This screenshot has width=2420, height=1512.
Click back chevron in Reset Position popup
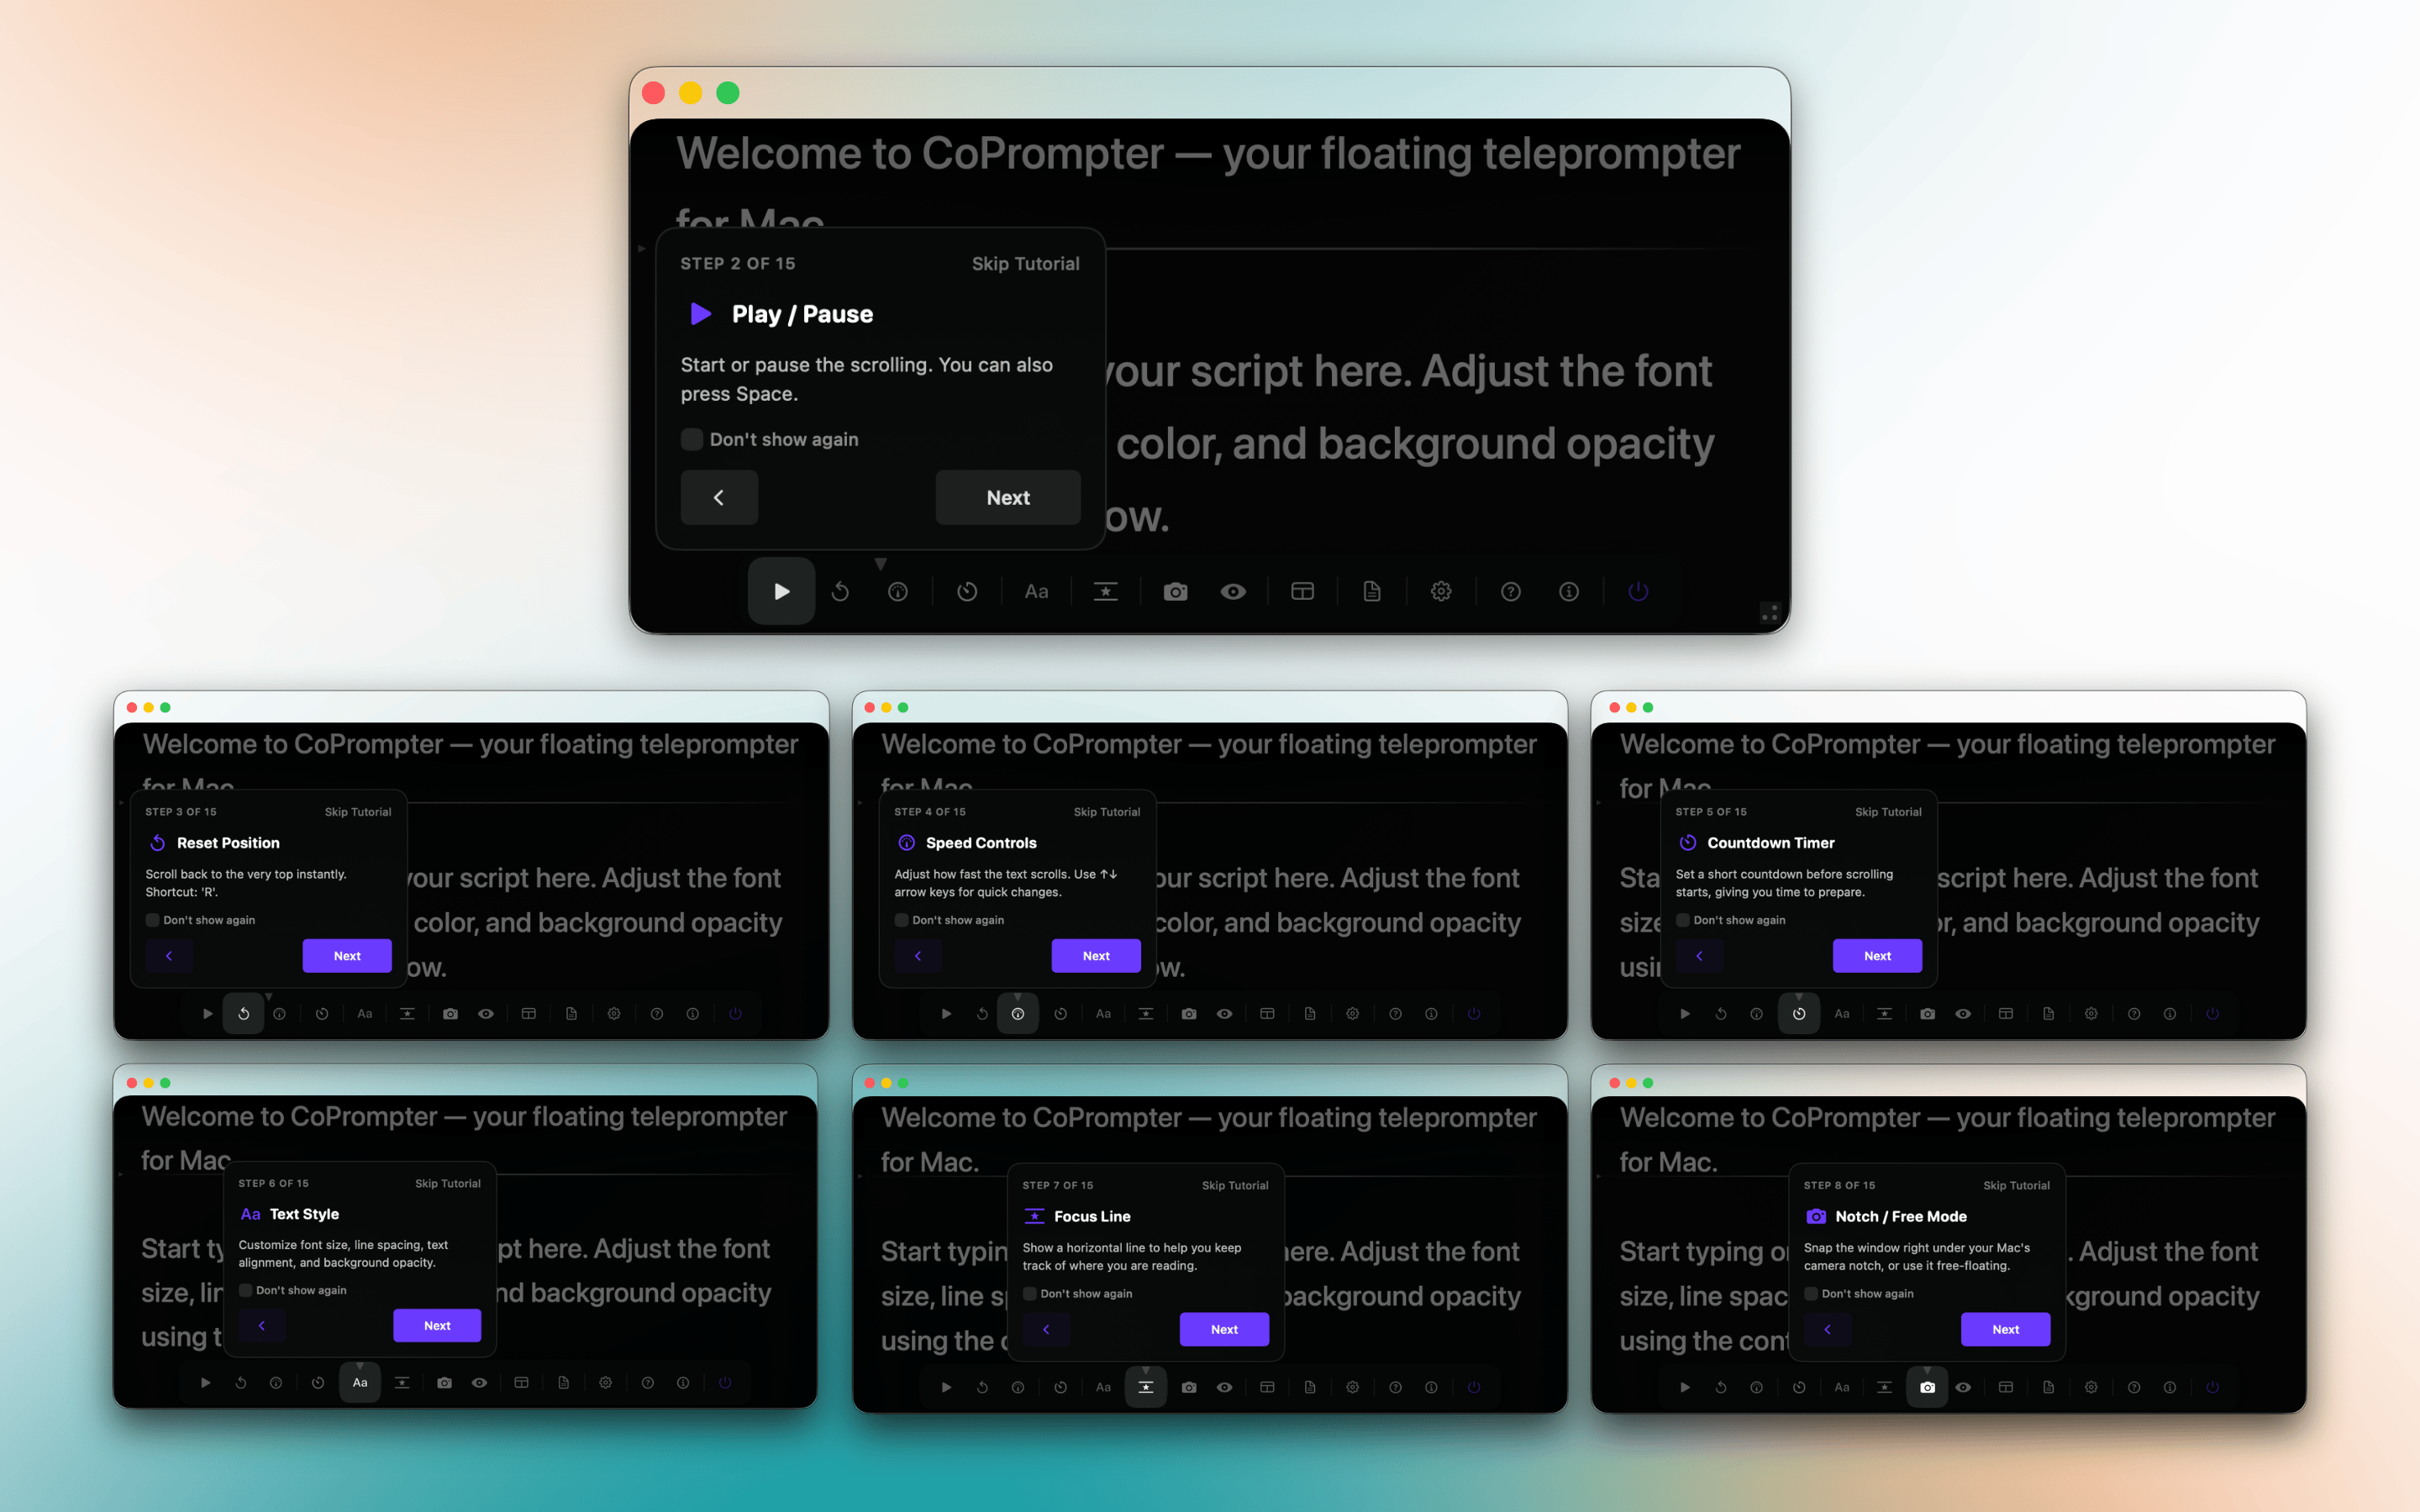(x=169, y=956)
